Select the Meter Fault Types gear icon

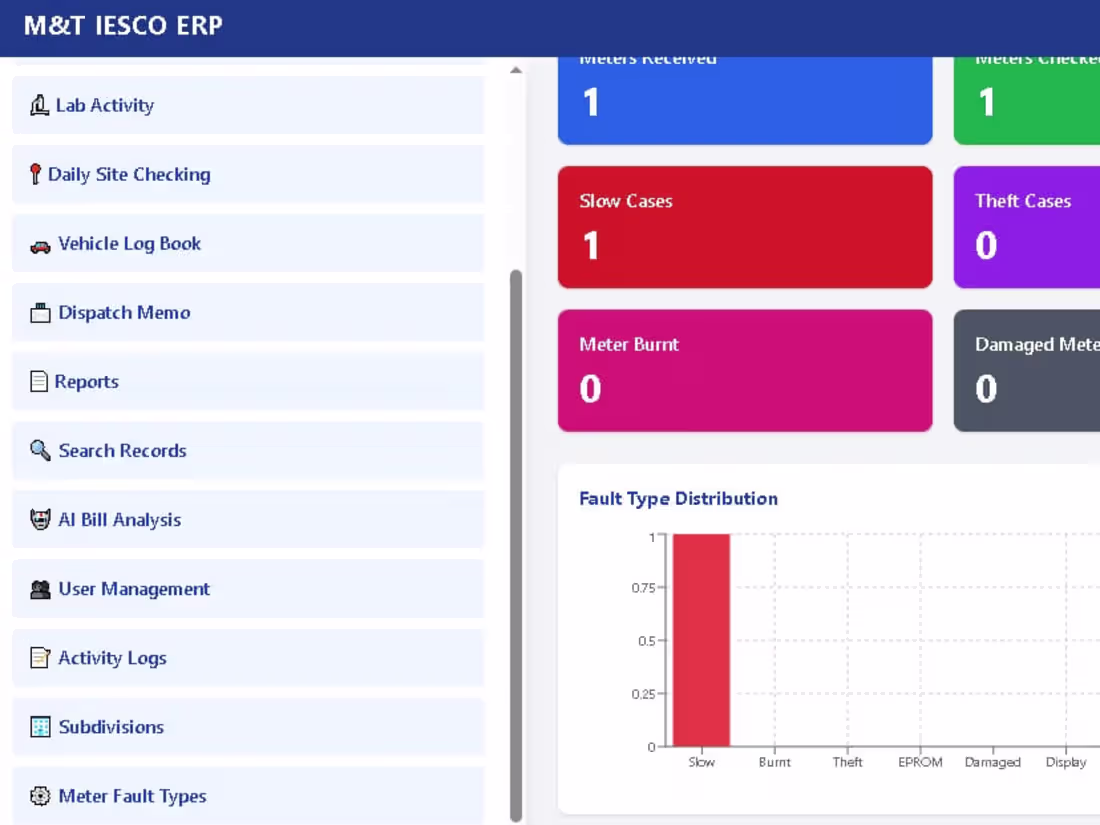point(39,795)
